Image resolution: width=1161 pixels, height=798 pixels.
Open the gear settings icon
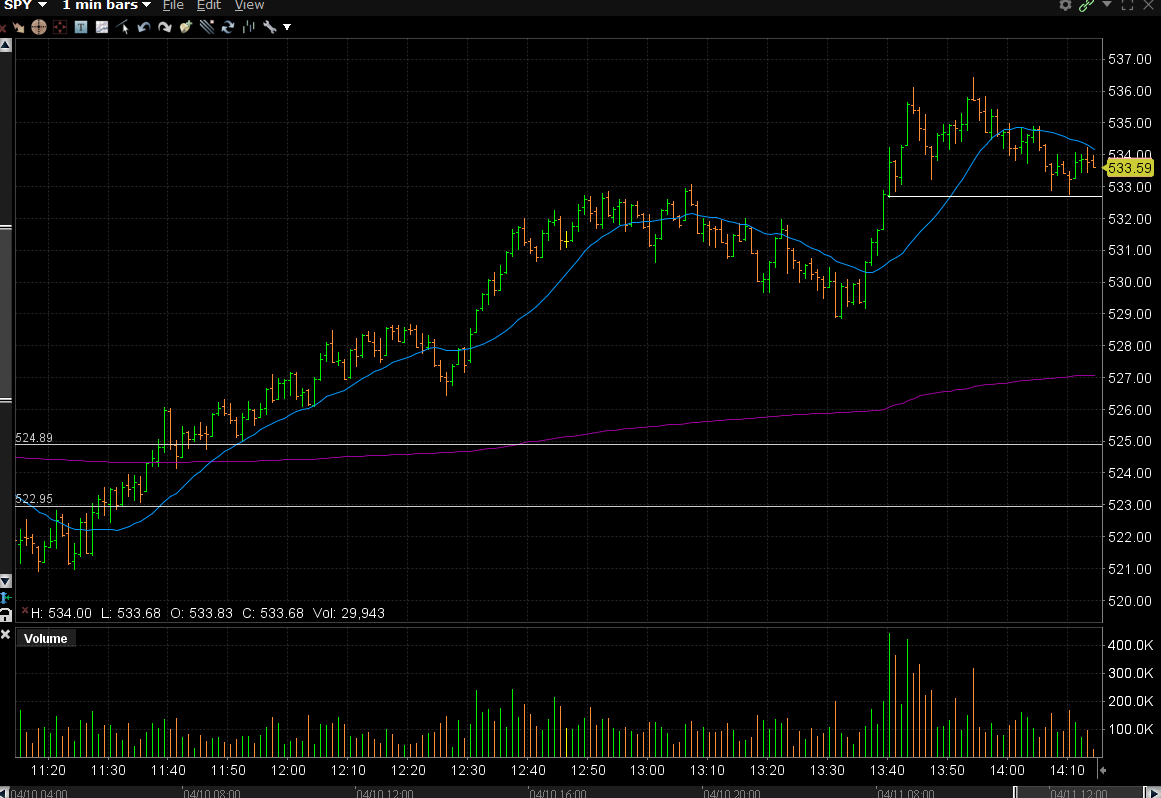[x=1065, y=5]
